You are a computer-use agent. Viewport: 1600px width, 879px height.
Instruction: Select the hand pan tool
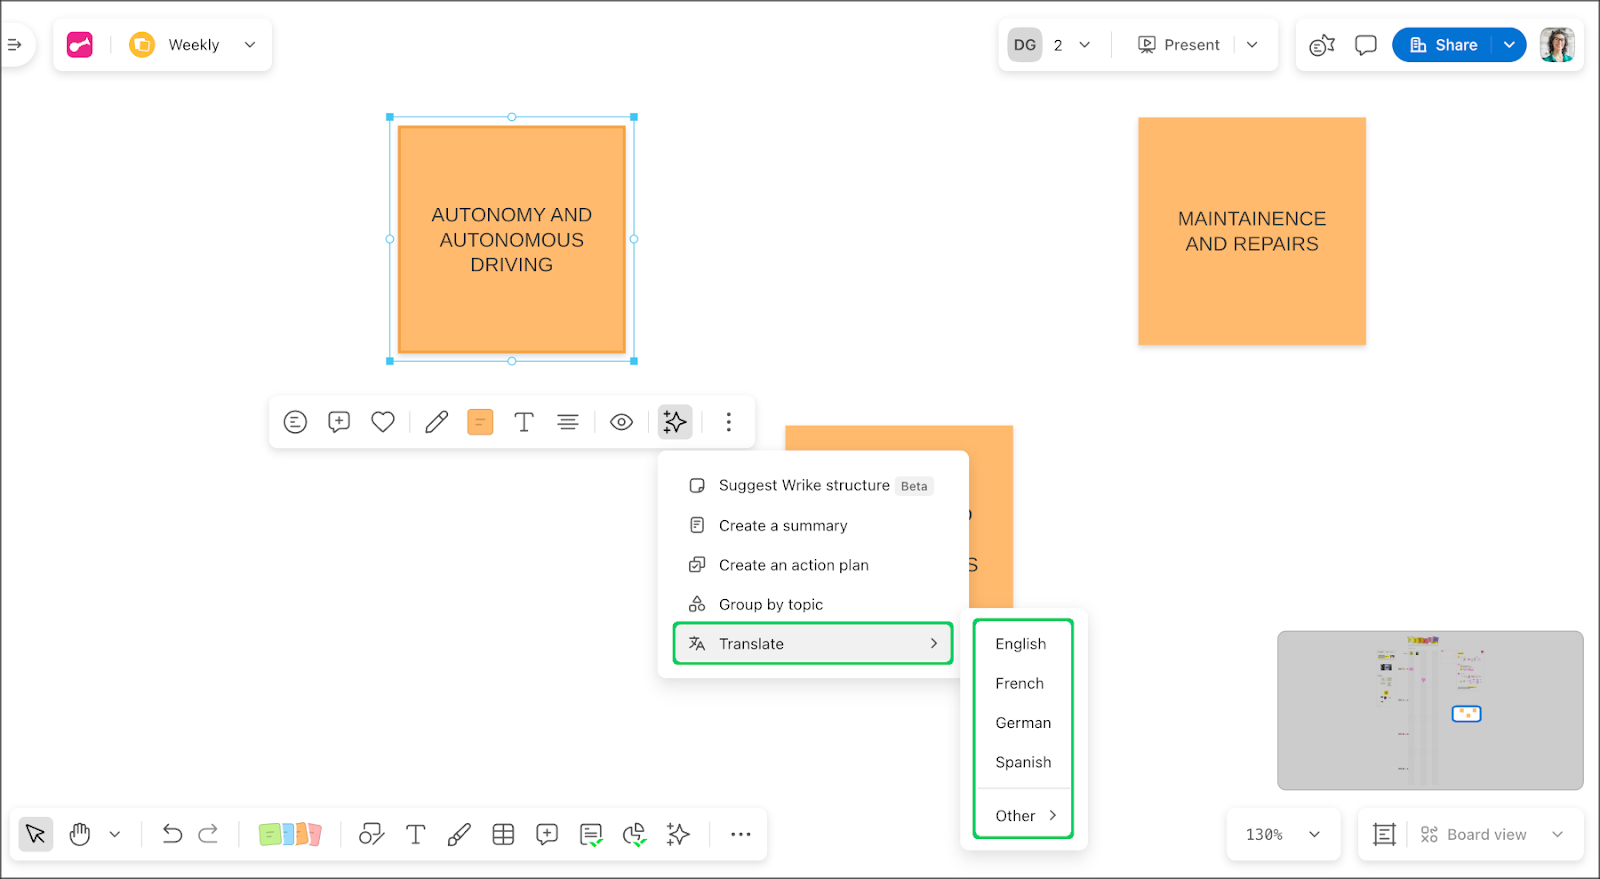point(80,834)
